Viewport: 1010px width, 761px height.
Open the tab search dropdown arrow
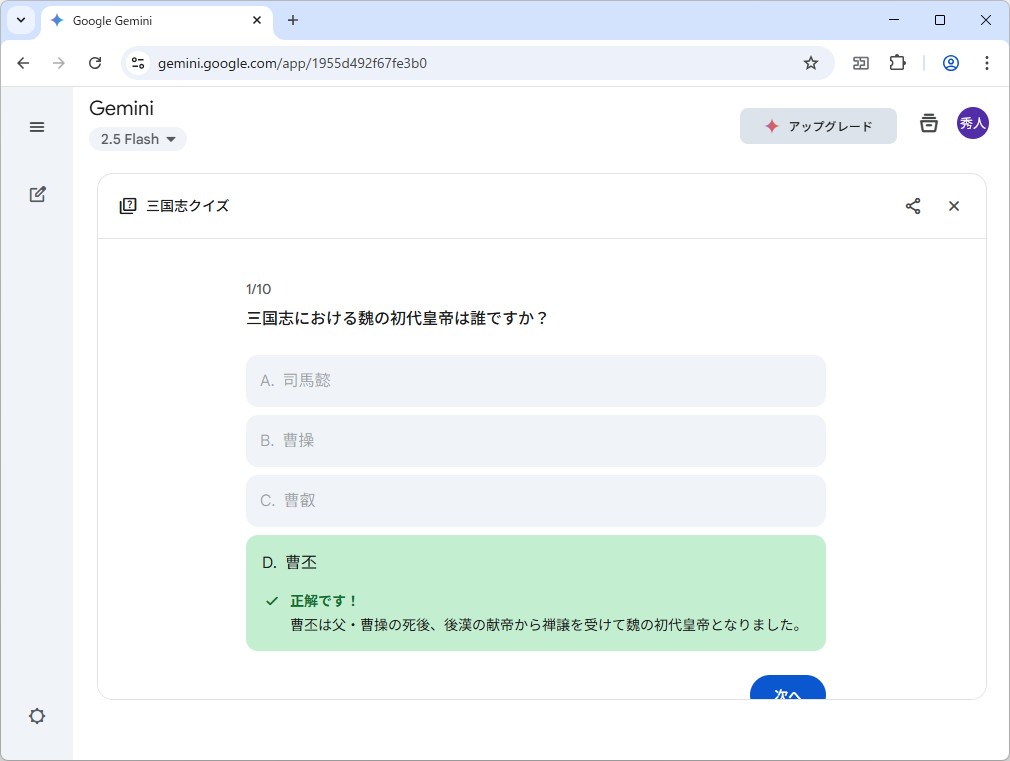pos(20,20)
